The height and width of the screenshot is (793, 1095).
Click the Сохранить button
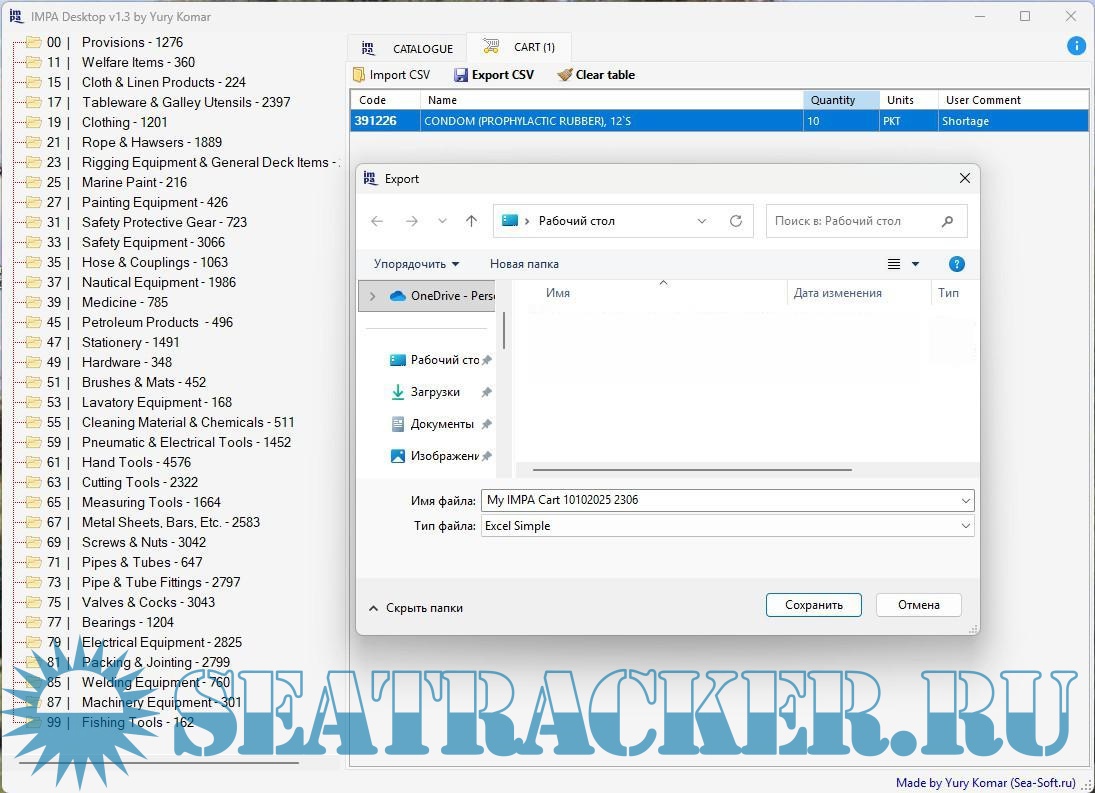click(x=813, y=605)
